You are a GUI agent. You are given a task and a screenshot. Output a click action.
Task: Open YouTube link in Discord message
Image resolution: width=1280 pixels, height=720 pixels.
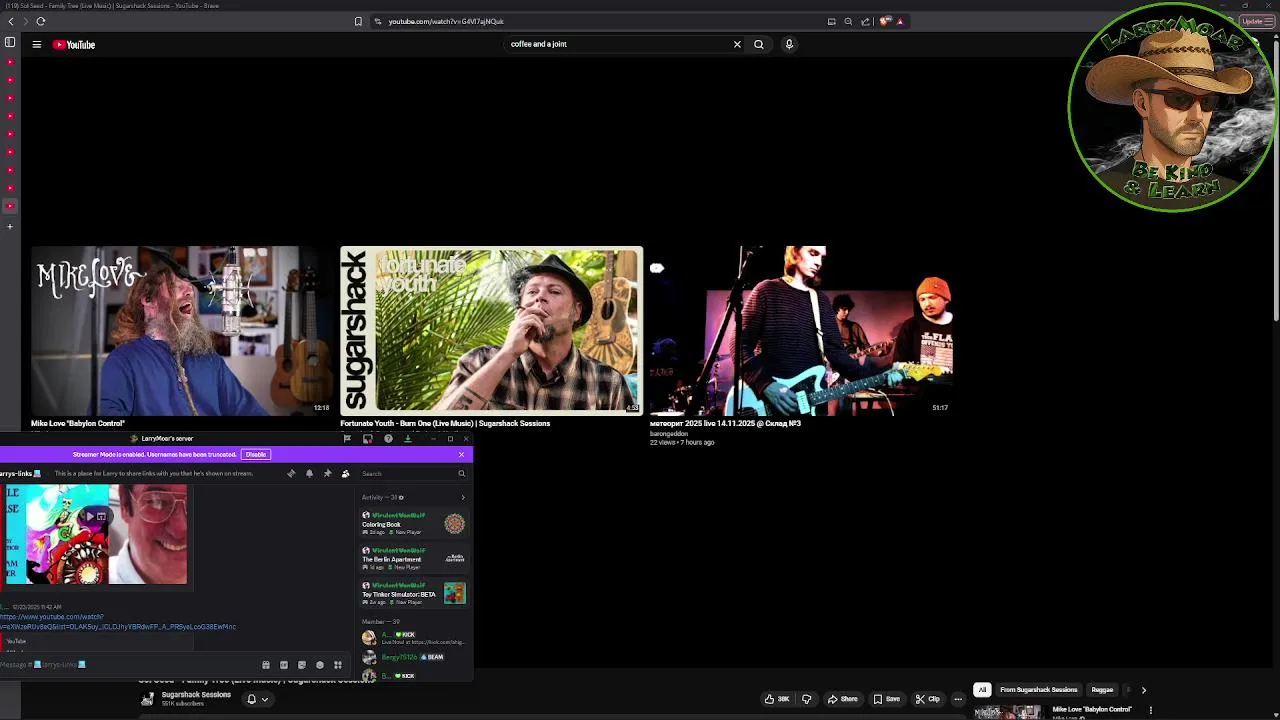[118, 622]
